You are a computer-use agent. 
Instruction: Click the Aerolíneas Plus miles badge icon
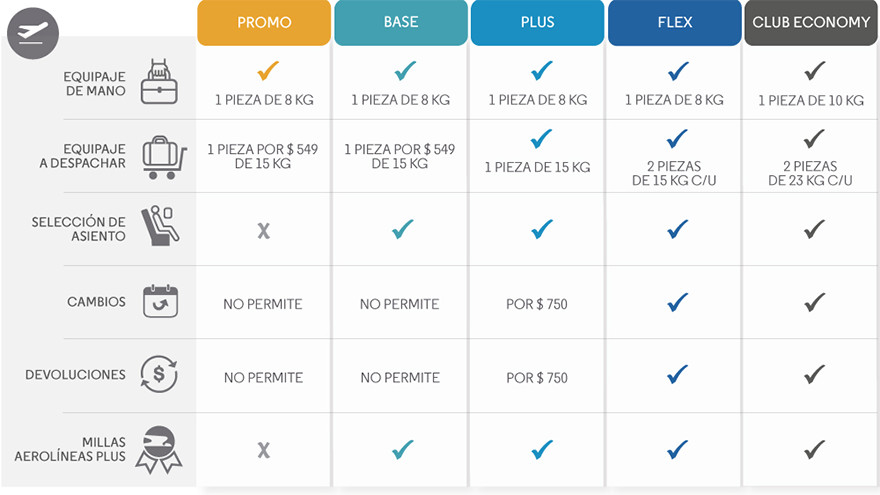(x=159, y=448)
